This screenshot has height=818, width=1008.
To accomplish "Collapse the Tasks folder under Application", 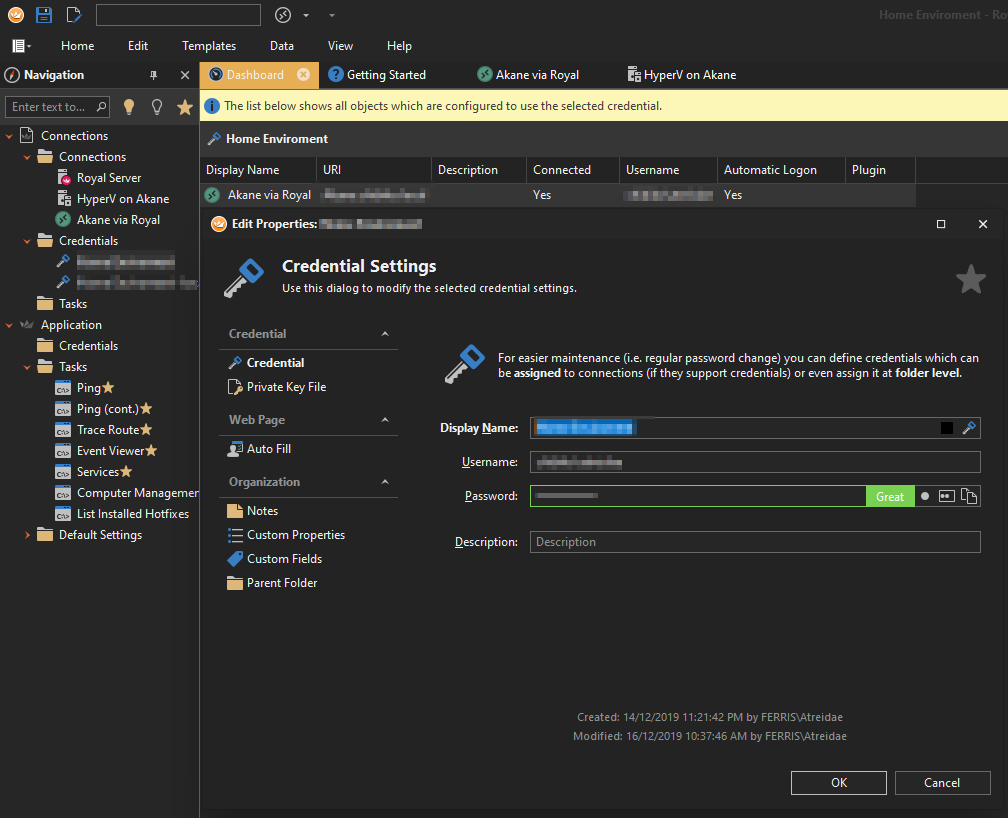I will [x=27, y=367].
